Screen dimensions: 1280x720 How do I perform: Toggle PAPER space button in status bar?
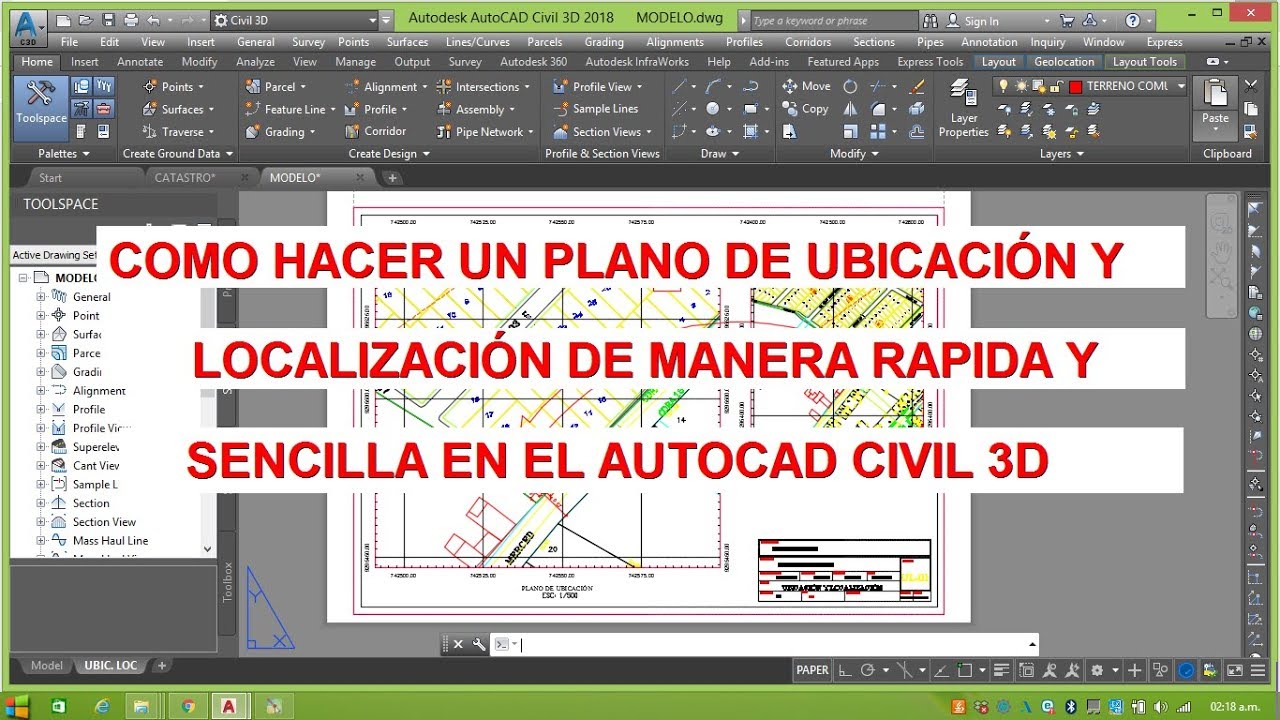coord(812,670)
